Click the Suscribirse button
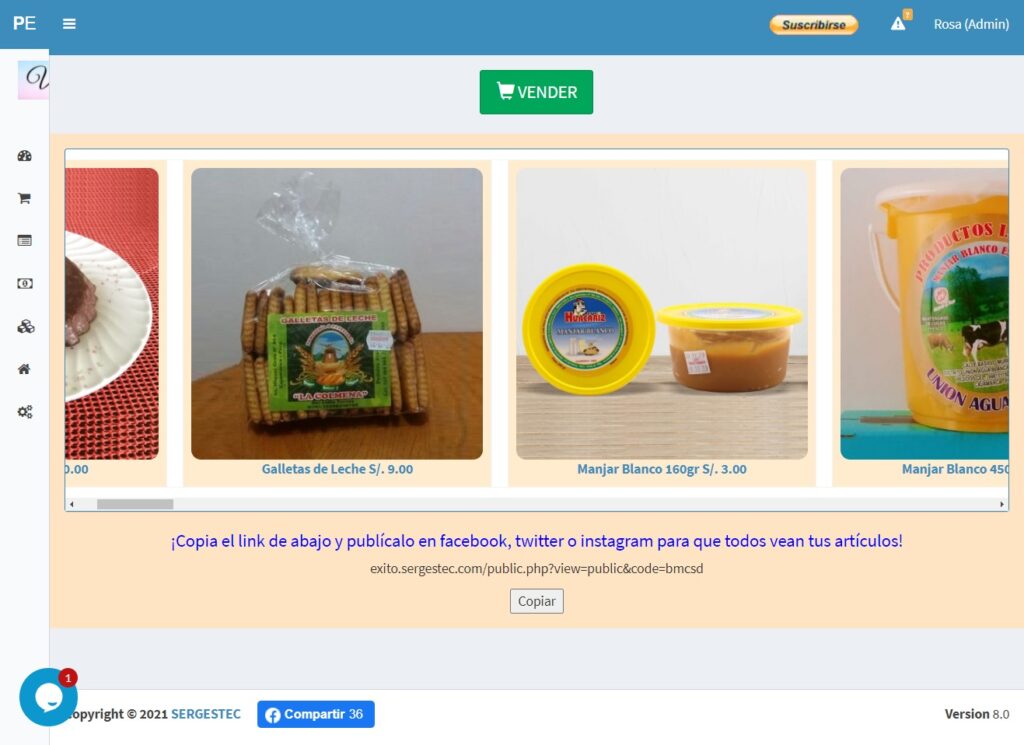This screenshot has height=745, width=1024. (x=814, y=25)
